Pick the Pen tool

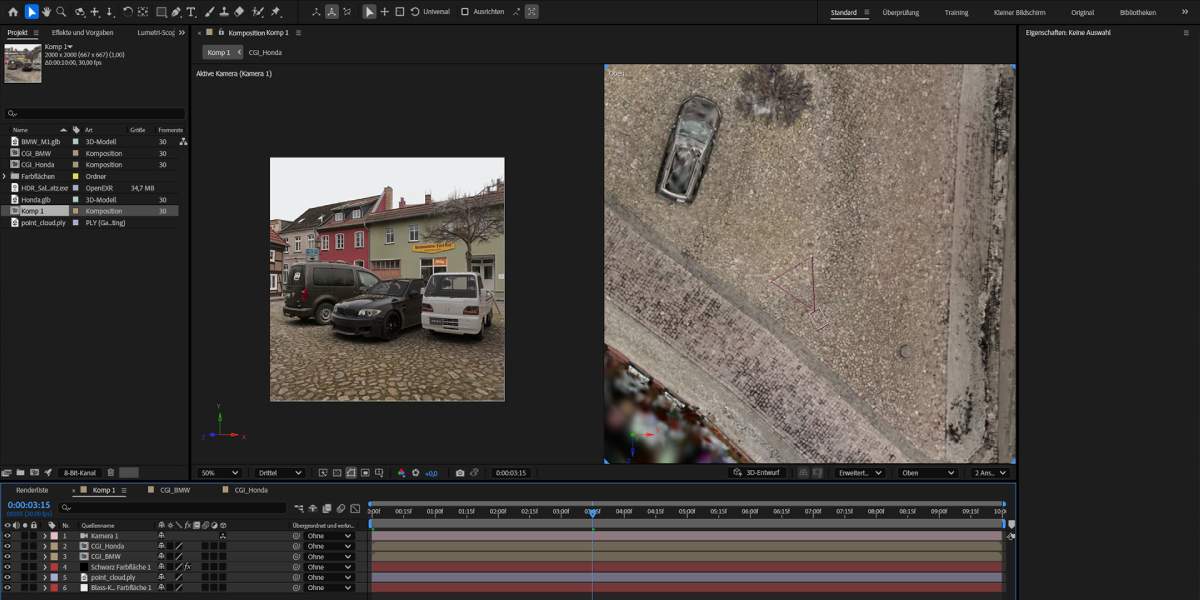pos(176,12)
